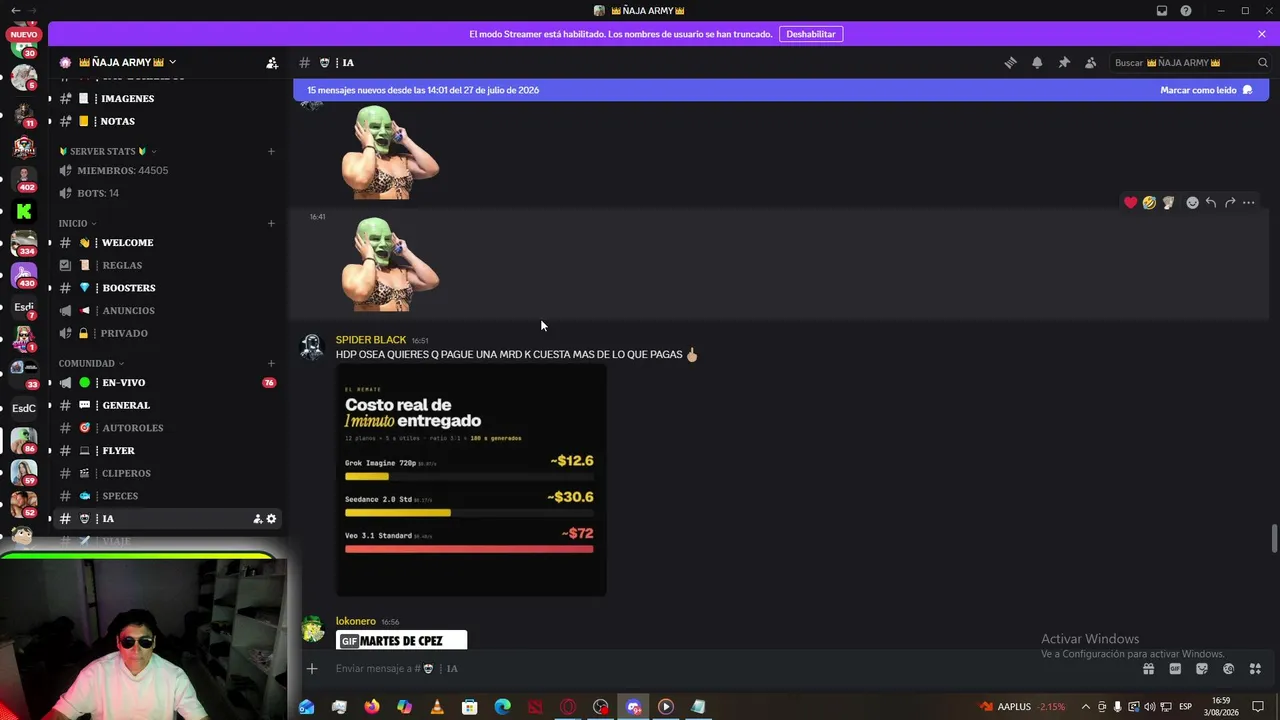Disable Streamer mode with Deshabilitar button
Image resolution: width=1280 pixels, height=720 pixels.
[x=810, y=34]
